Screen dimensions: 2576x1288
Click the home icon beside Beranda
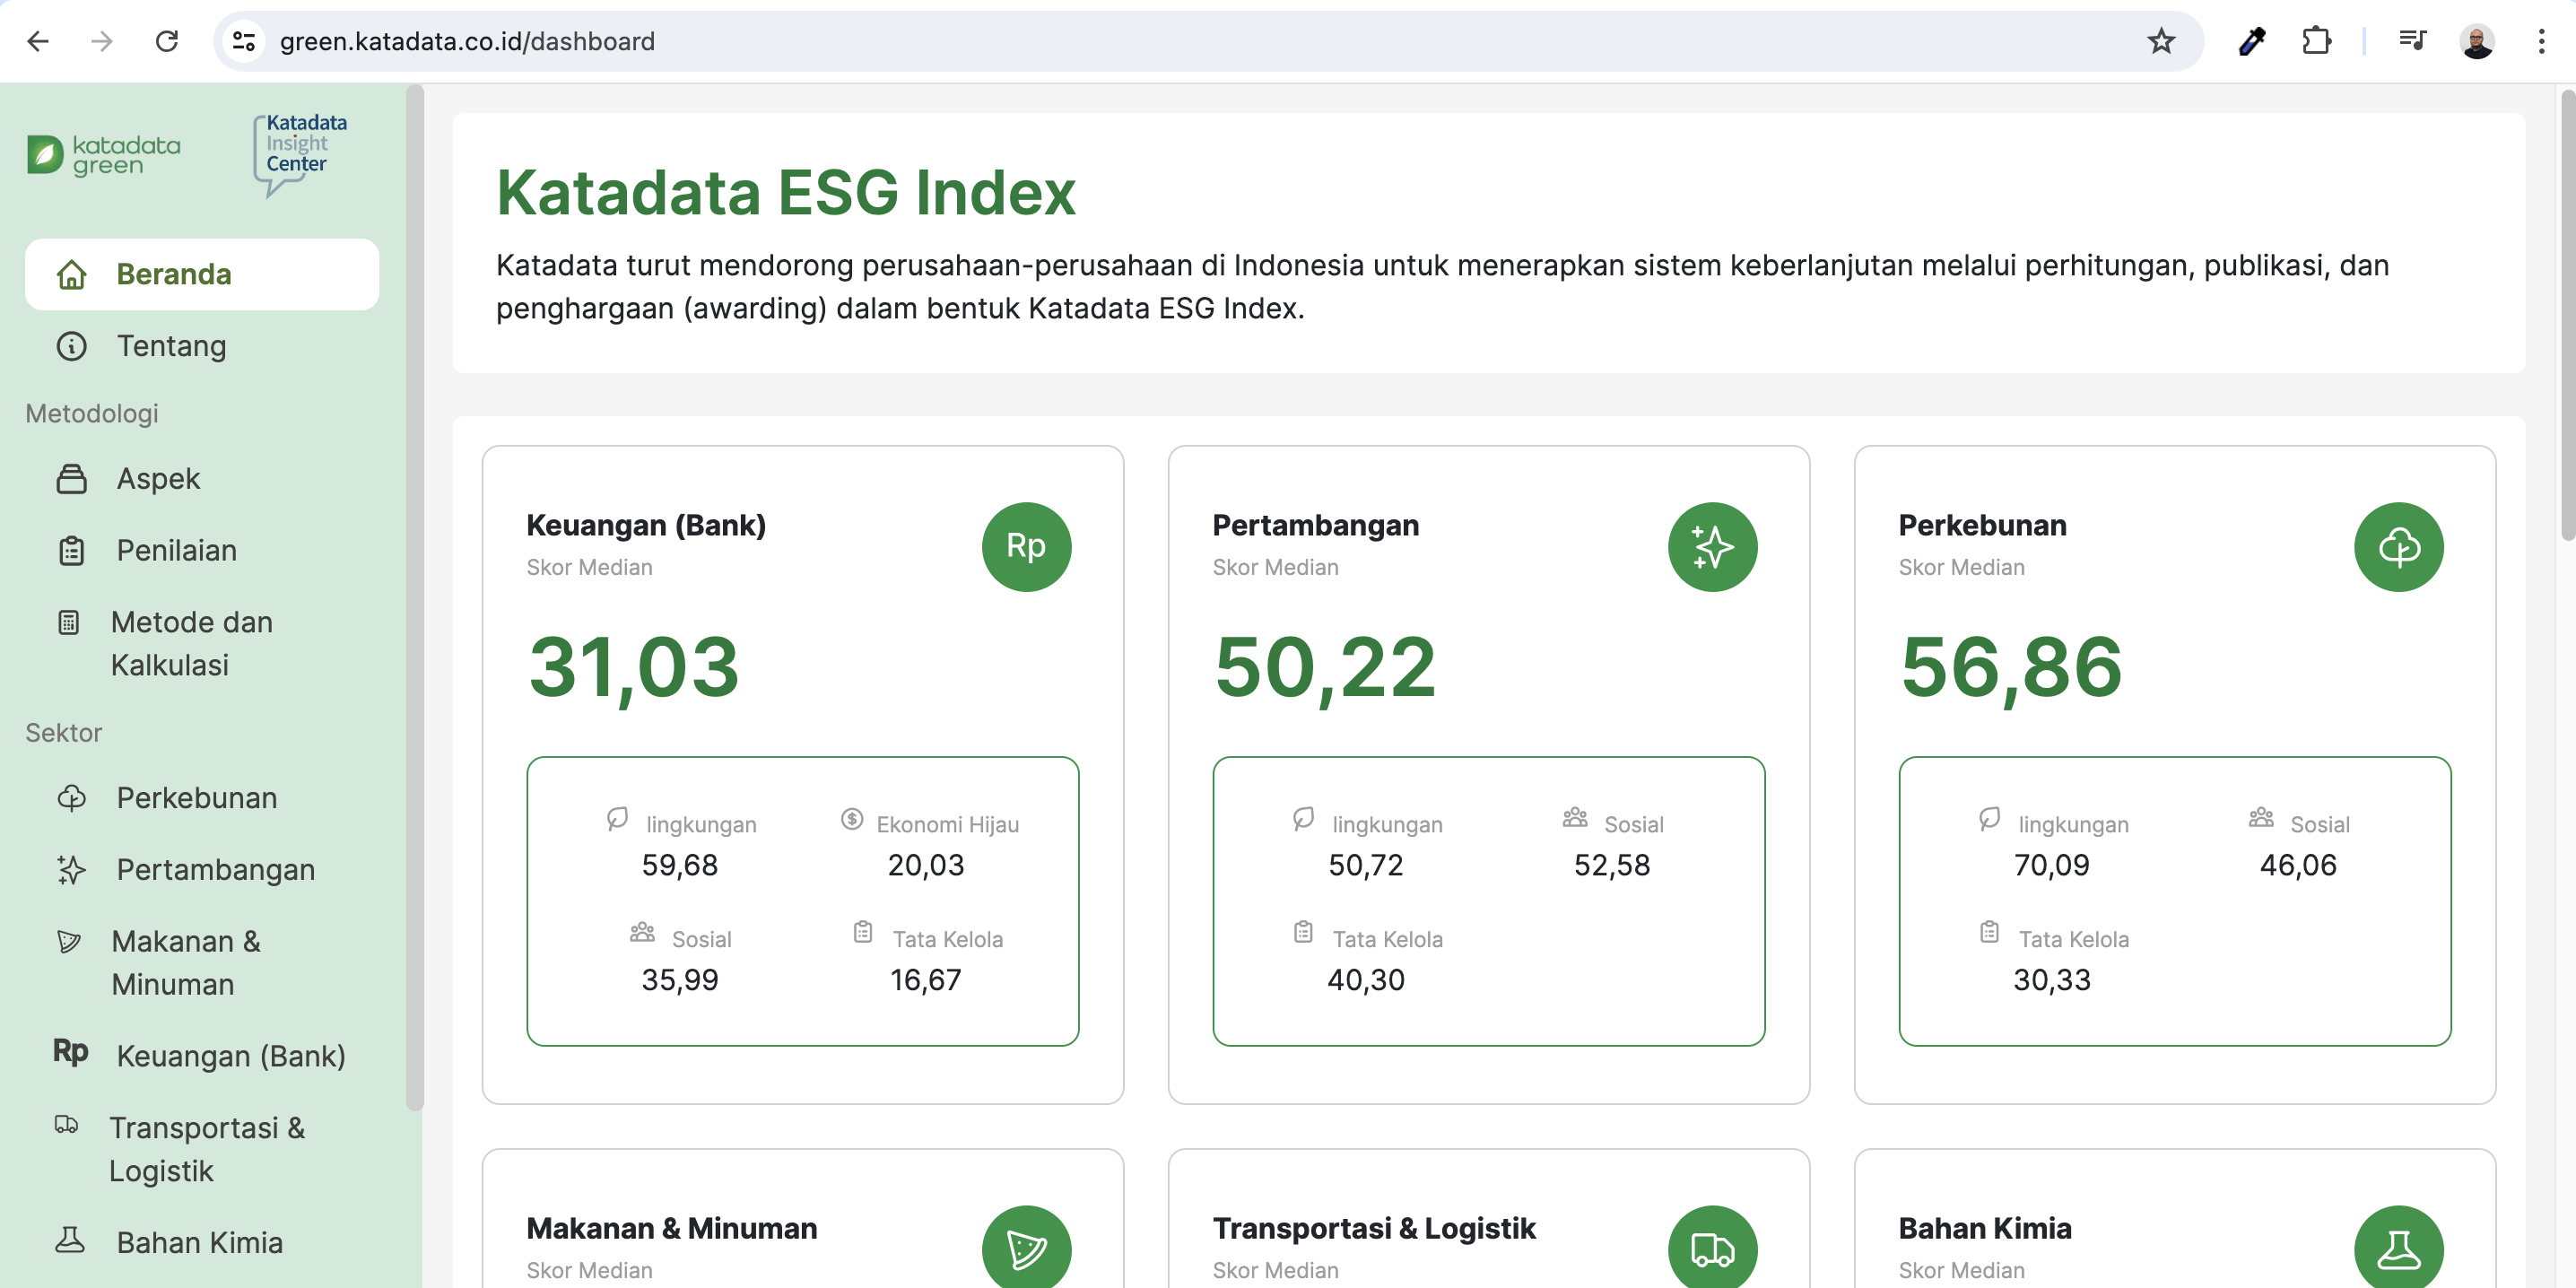[x=71, y=274]
